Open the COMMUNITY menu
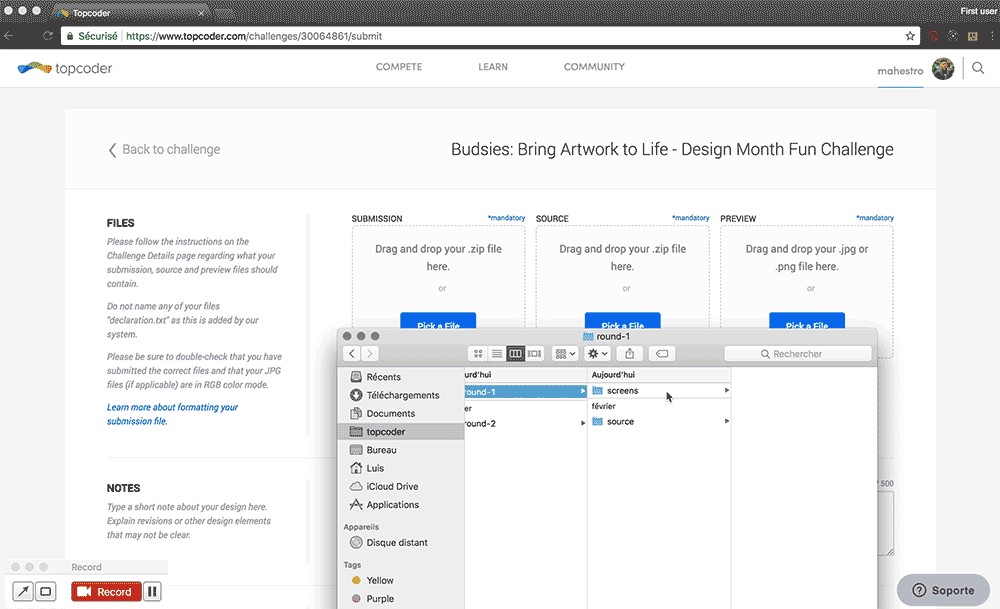This screenshot has width=1000, height=609. [x=594, y=67]
